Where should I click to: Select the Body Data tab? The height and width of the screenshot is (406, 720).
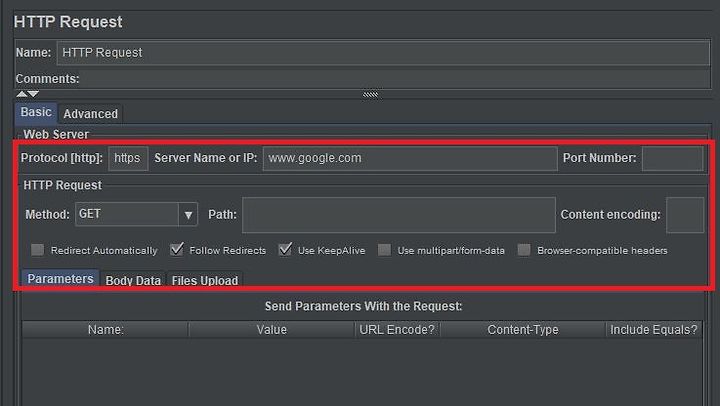[x=133, y=280]
